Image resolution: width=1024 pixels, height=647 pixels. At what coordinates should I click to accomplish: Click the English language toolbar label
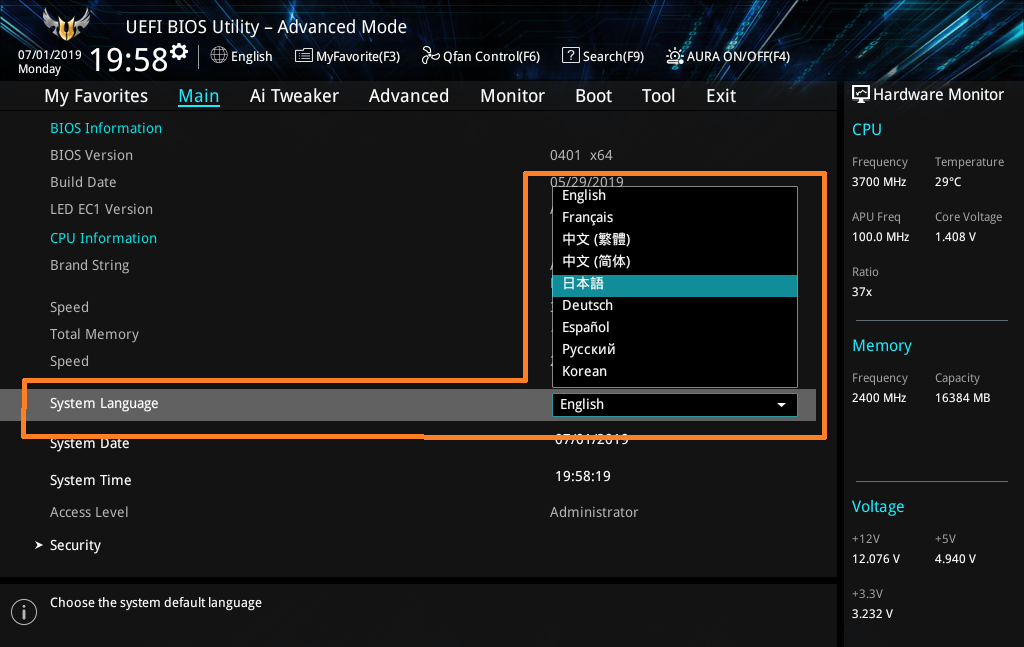(251, 57)
